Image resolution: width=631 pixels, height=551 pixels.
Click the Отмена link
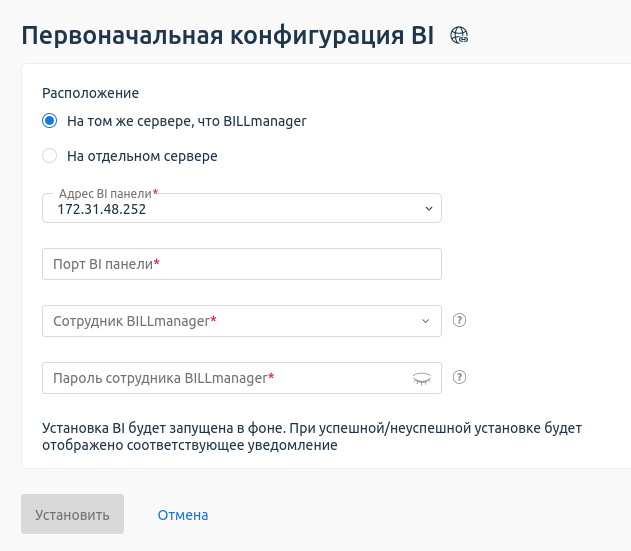(x=183, y=515)
